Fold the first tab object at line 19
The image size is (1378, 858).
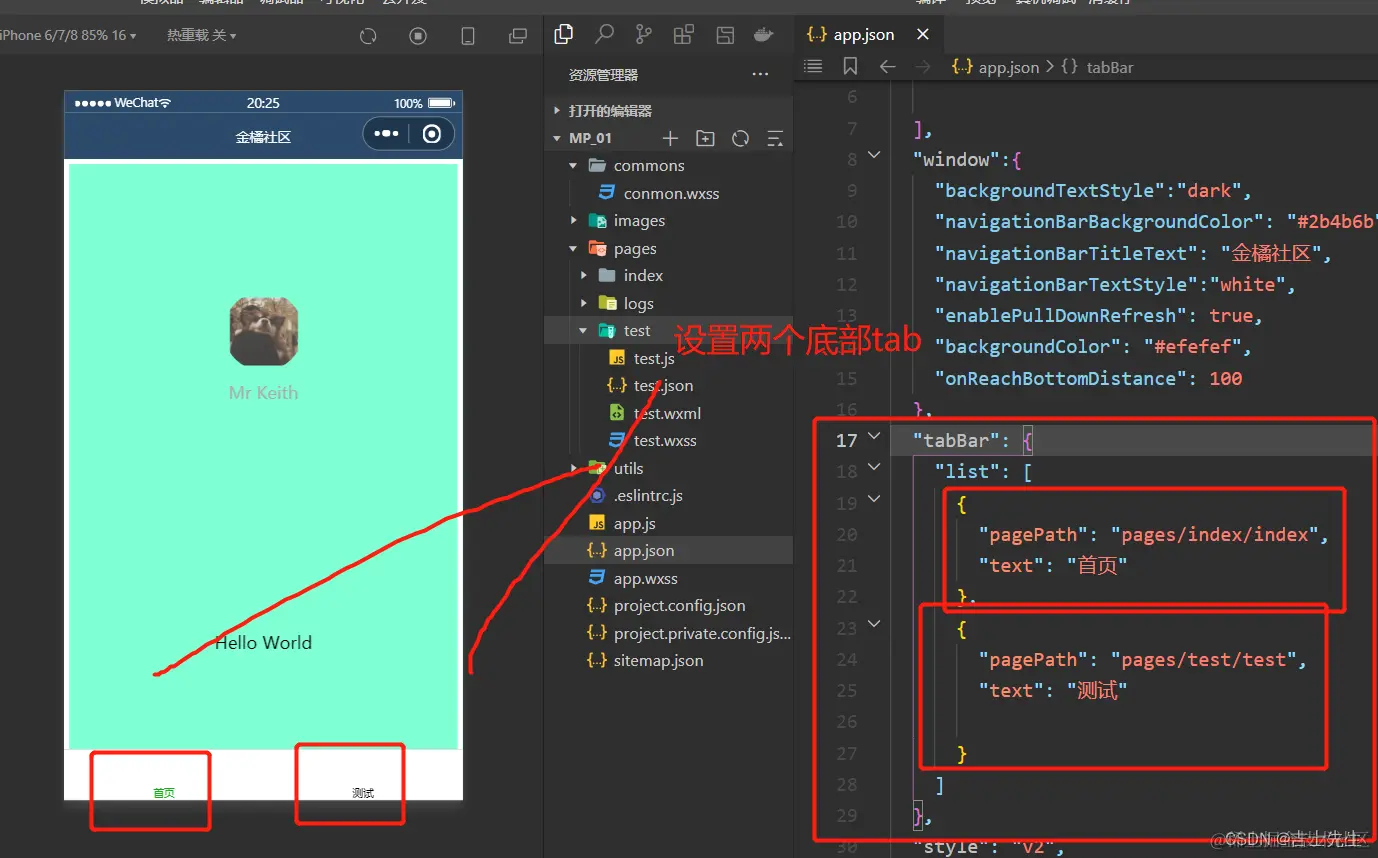point(874,498)
